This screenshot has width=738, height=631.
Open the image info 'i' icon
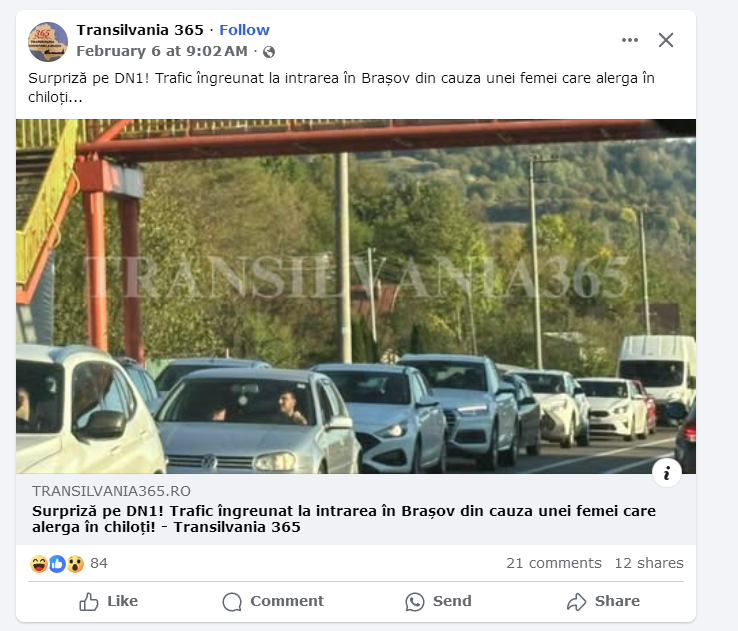(667, 473)
